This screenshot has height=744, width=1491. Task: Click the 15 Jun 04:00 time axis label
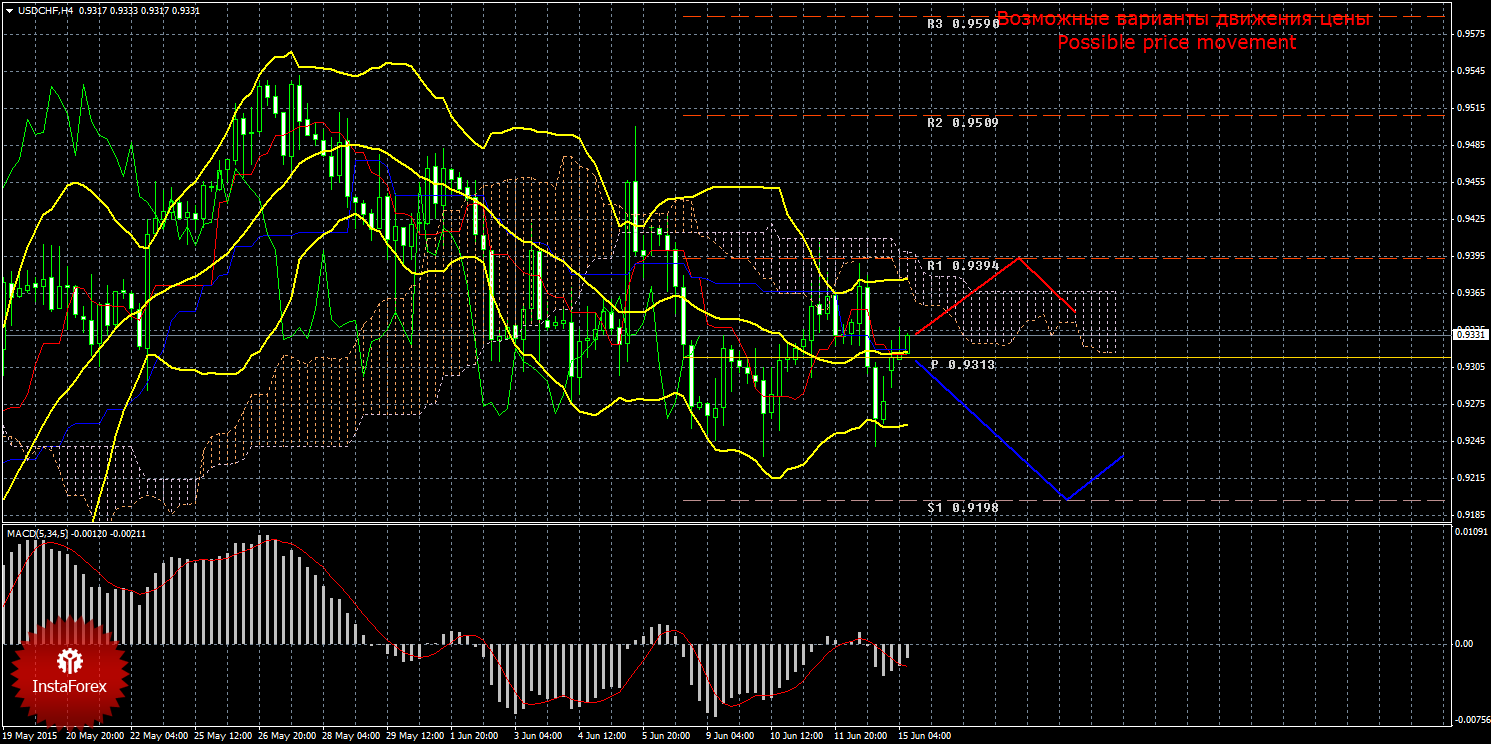click(925, 735)
